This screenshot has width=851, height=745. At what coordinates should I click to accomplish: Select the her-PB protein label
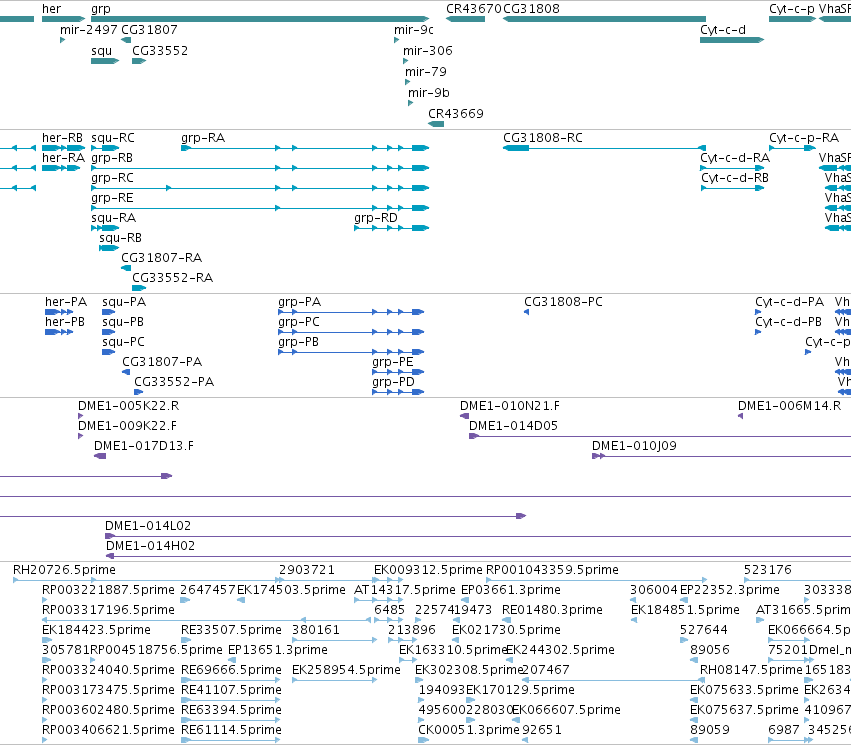65,322
